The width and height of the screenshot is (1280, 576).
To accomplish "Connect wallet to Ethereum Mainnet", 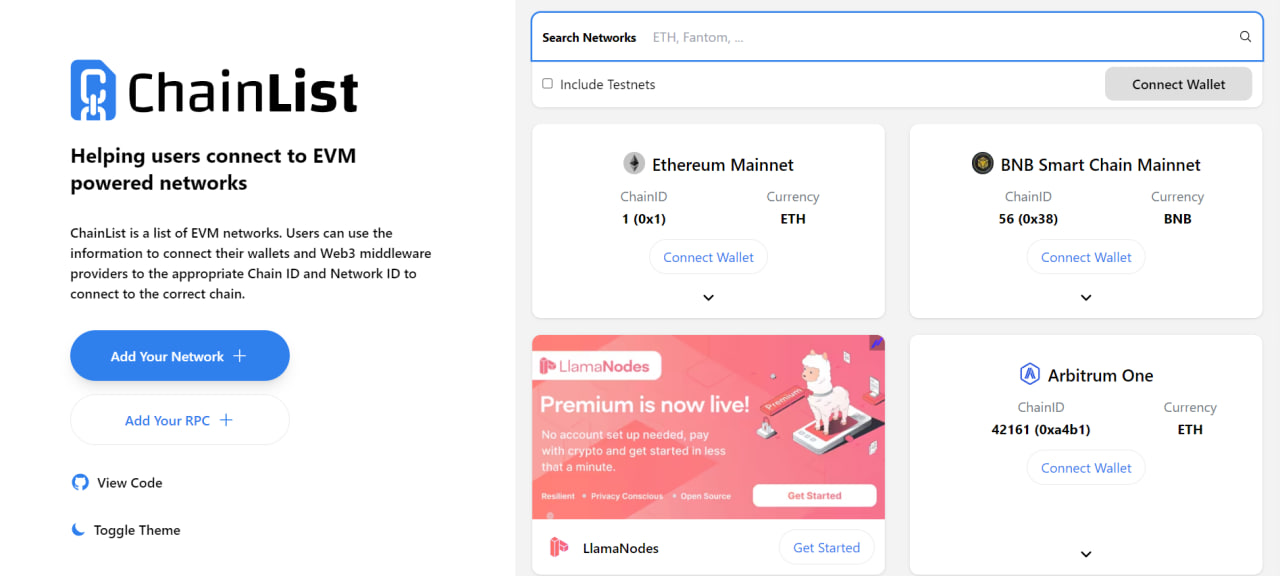I will 708,257.
